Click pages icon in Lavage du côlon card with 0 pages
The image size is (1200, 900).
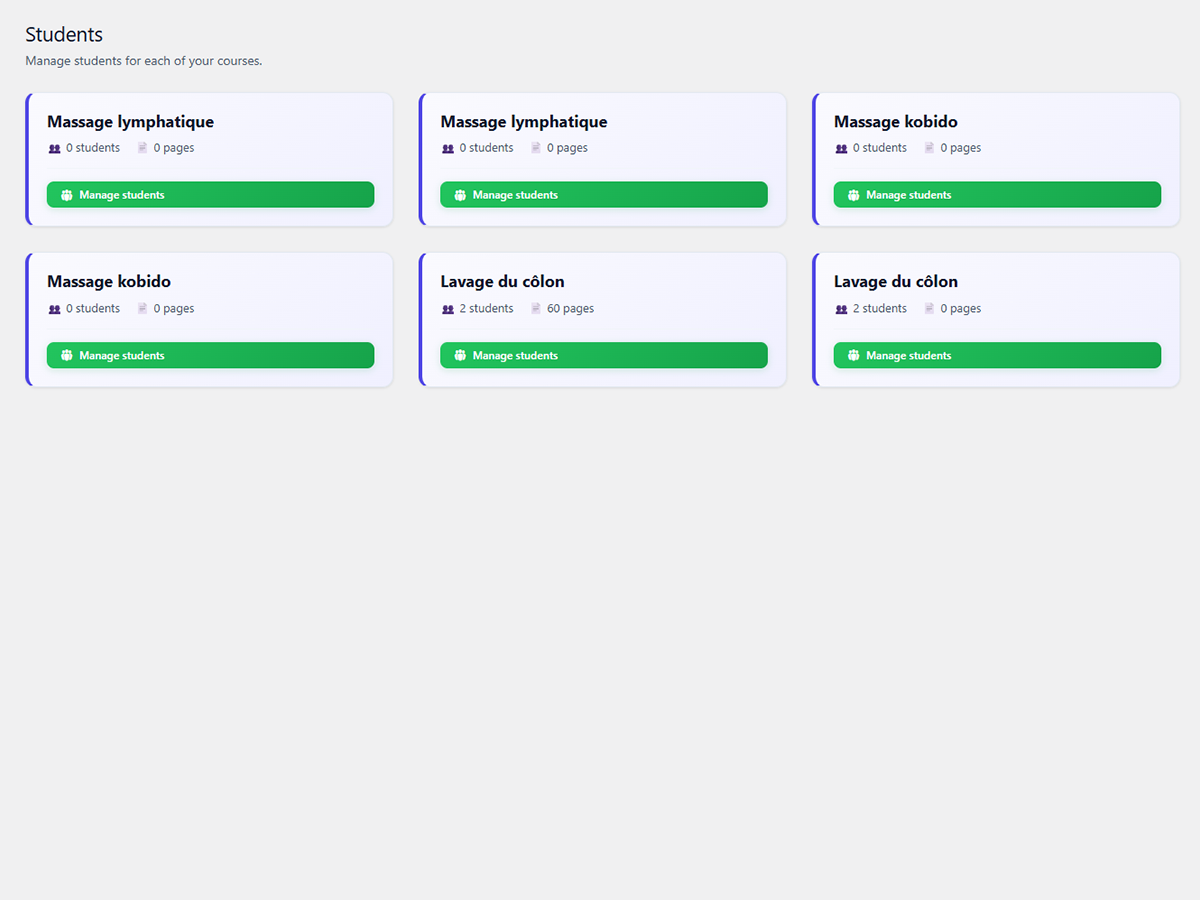[929, 309]
